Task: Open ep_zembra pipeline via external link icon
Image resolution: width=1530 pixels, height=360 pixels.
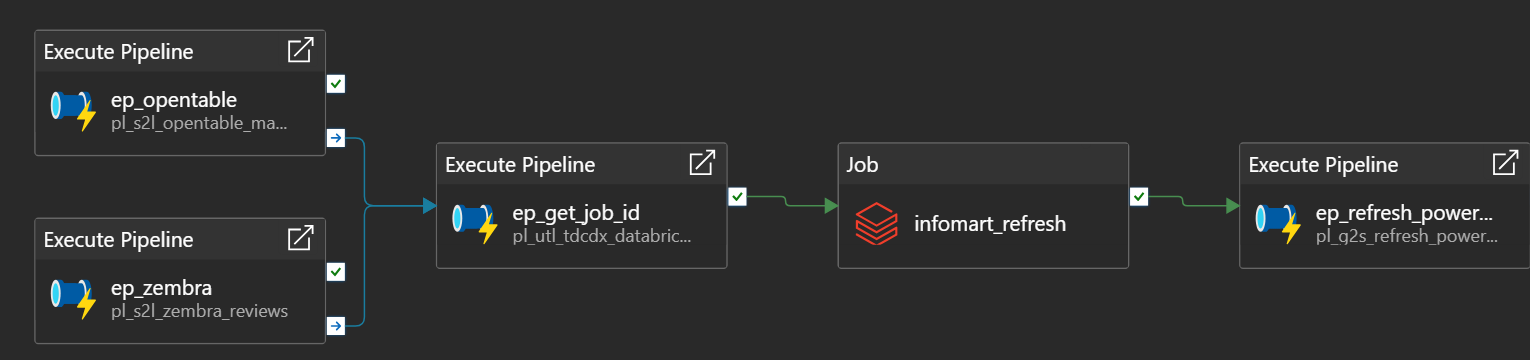Action: tap(300, 238)
